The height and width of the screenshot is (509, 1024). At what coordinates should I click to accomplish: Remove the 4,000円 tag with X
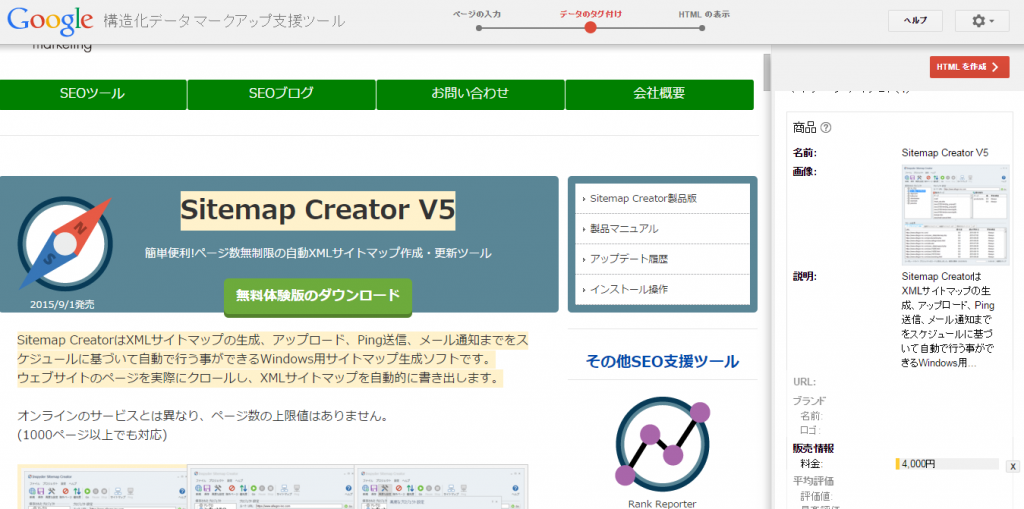click(1012, 466)
